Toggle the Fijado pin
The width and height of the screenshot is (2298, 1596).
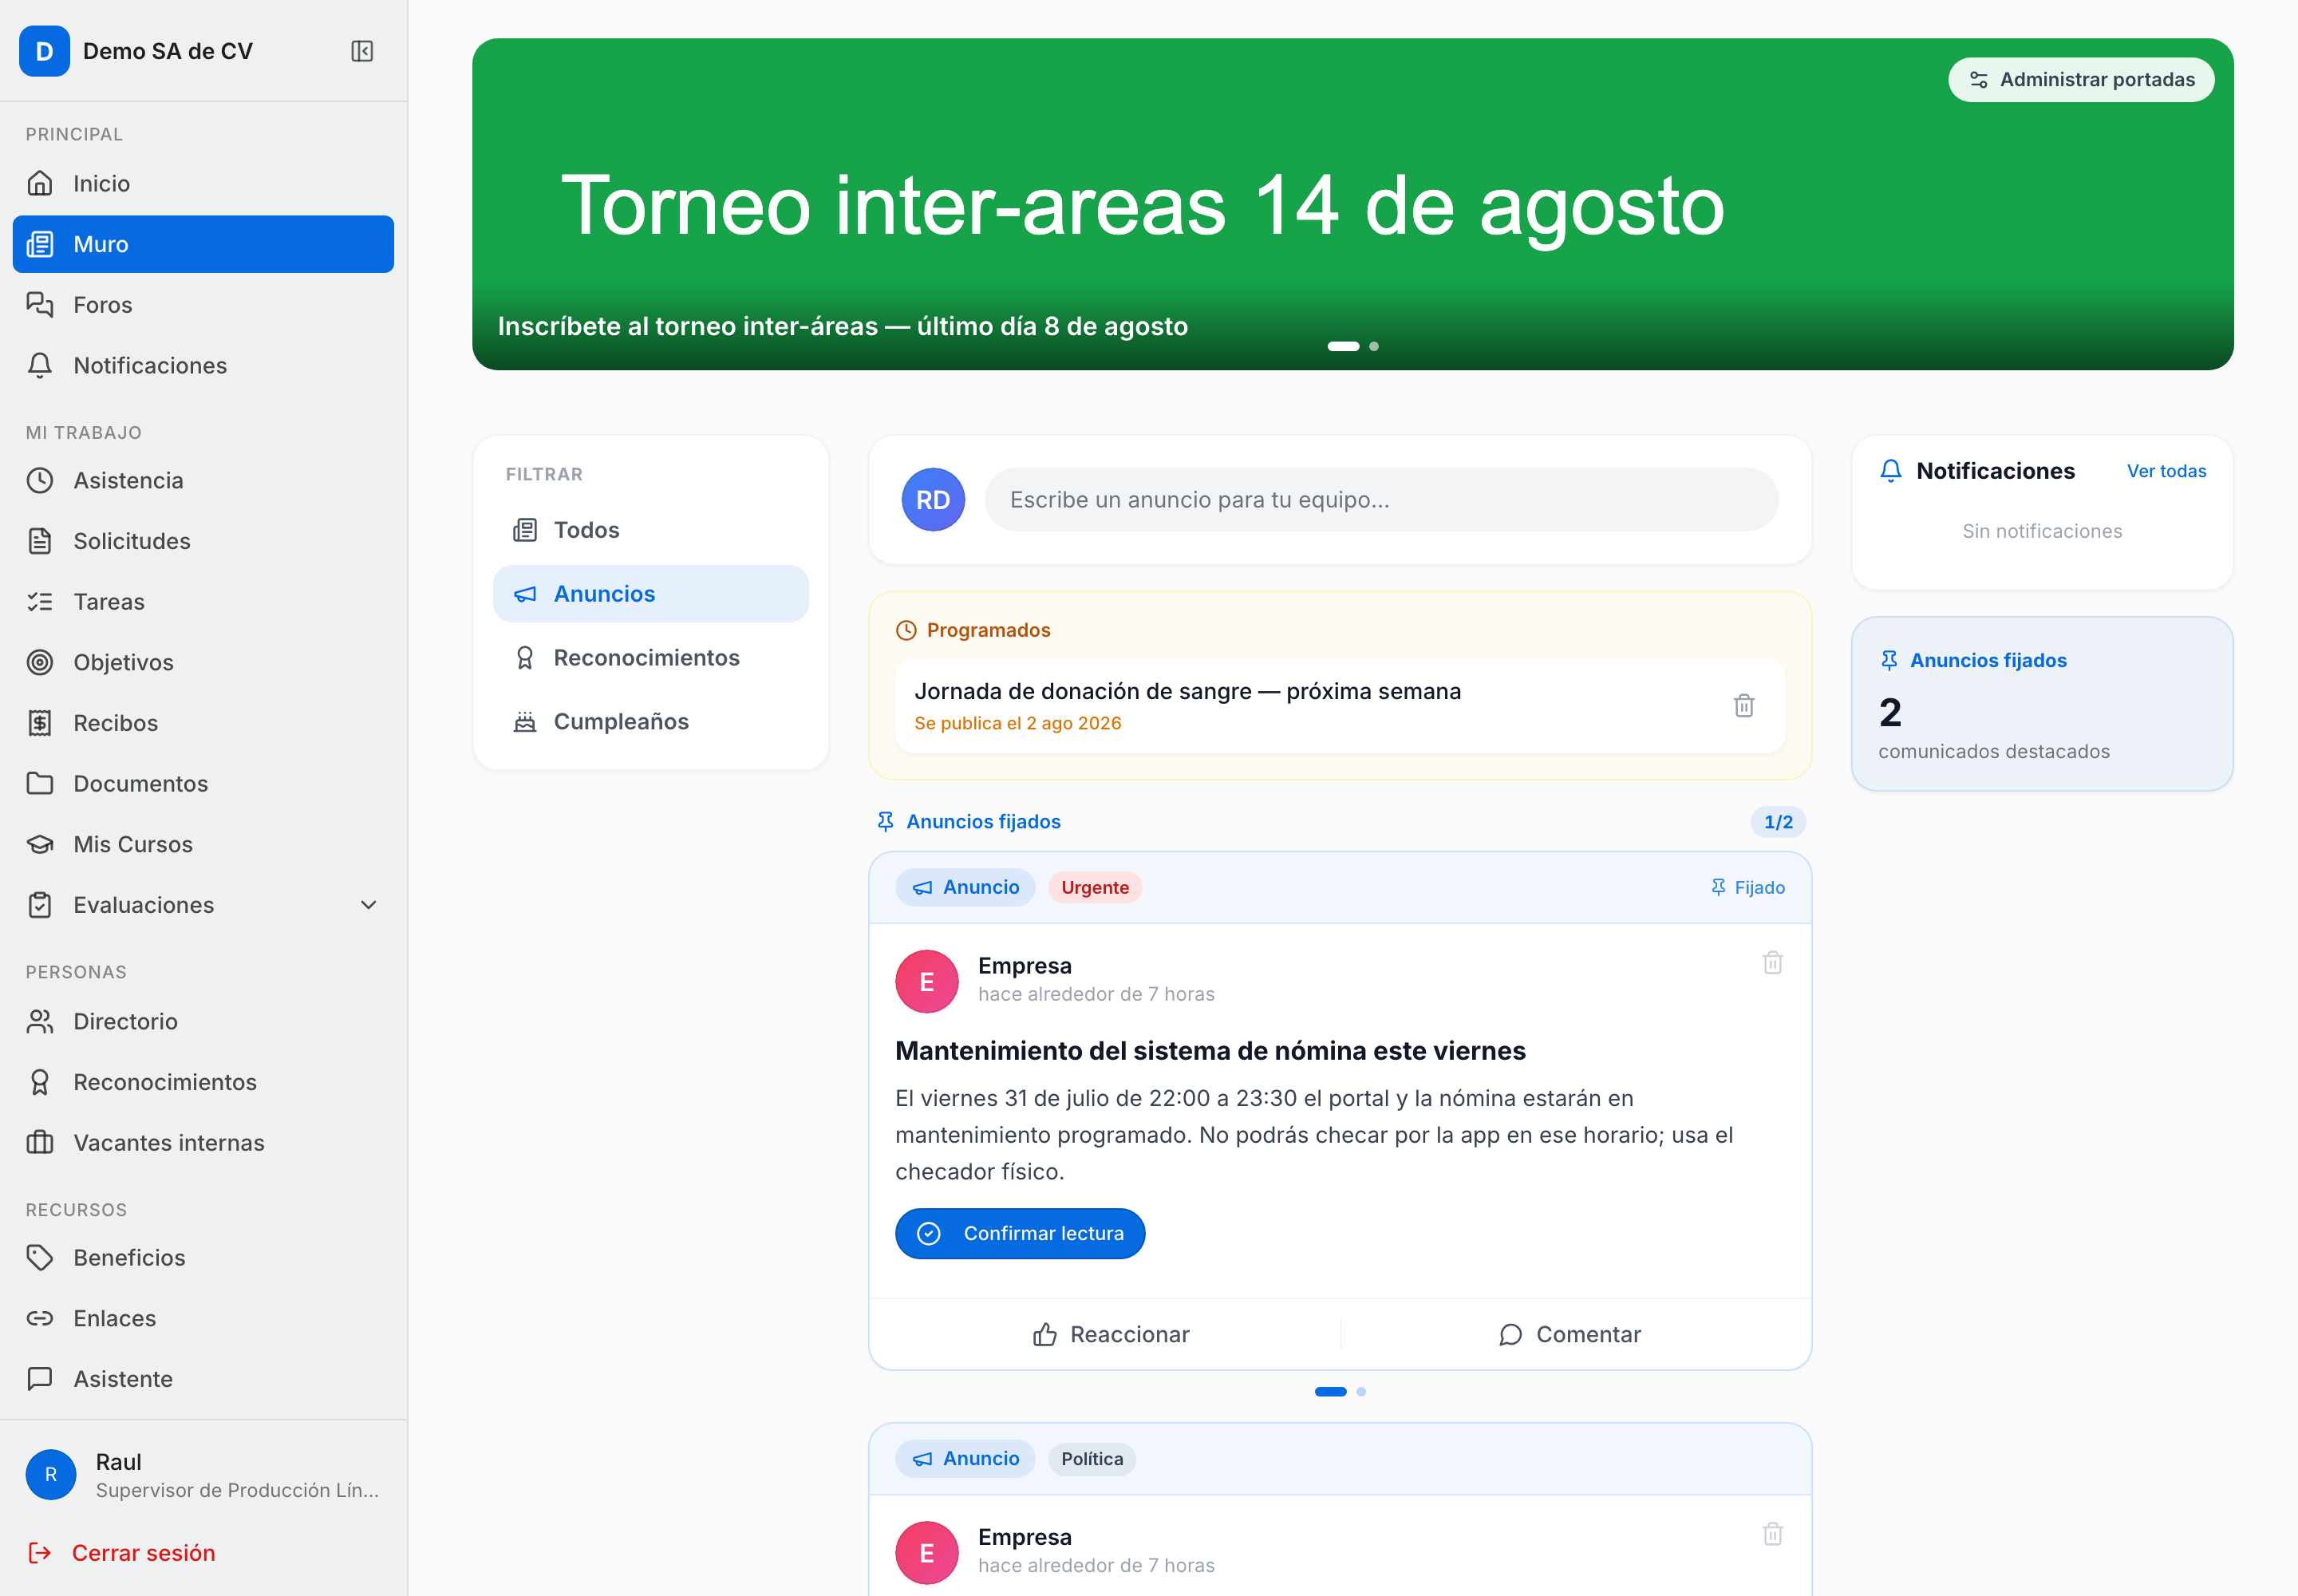tap(1747, 888)
